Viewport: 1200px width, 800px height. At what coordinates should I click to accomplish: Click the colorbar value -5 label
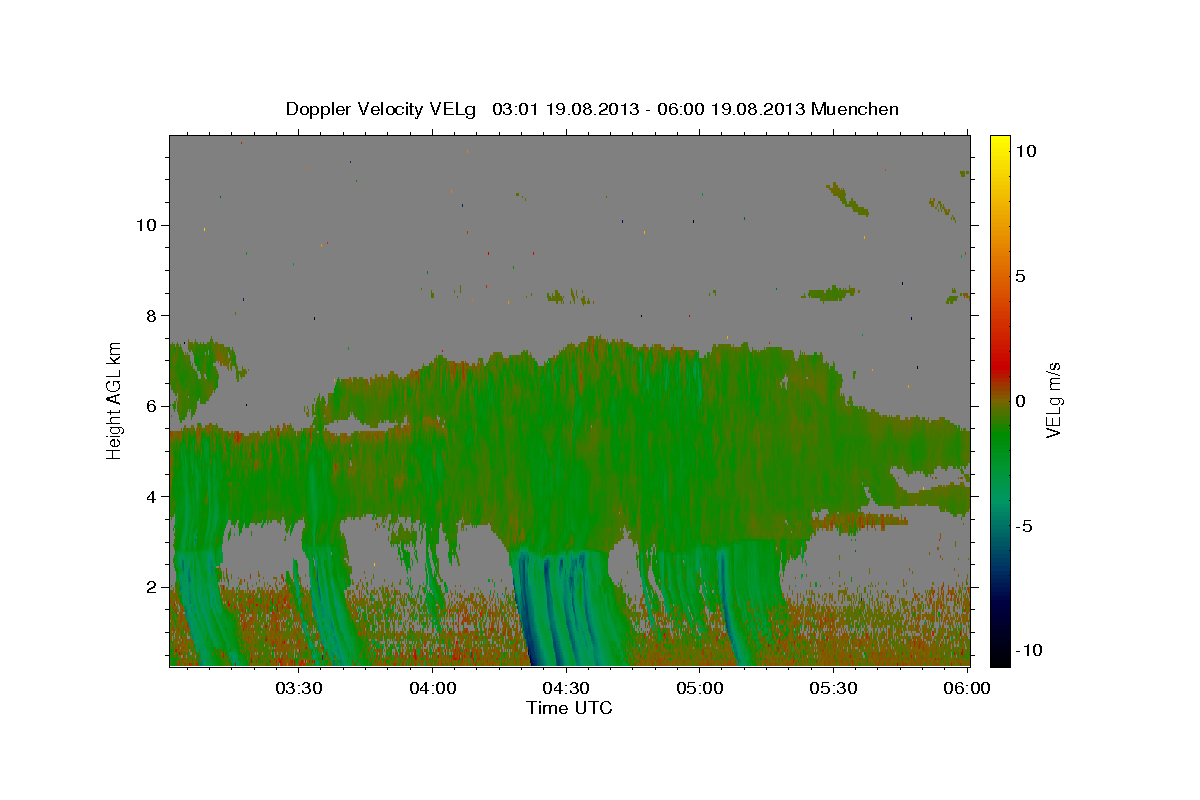pyautogui.click(x=1025, y=526)
